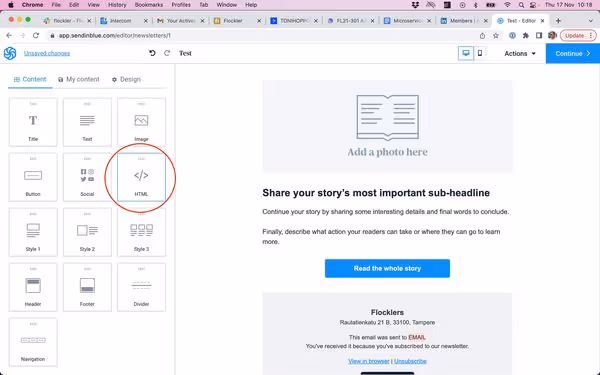Click the View in browser link
The height and width of the screenshot is (375, 600).
point(368,361)
